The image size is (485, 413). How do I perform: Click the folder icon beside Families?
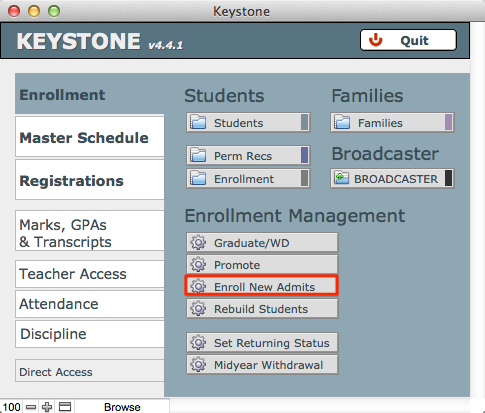coord(342,122)
